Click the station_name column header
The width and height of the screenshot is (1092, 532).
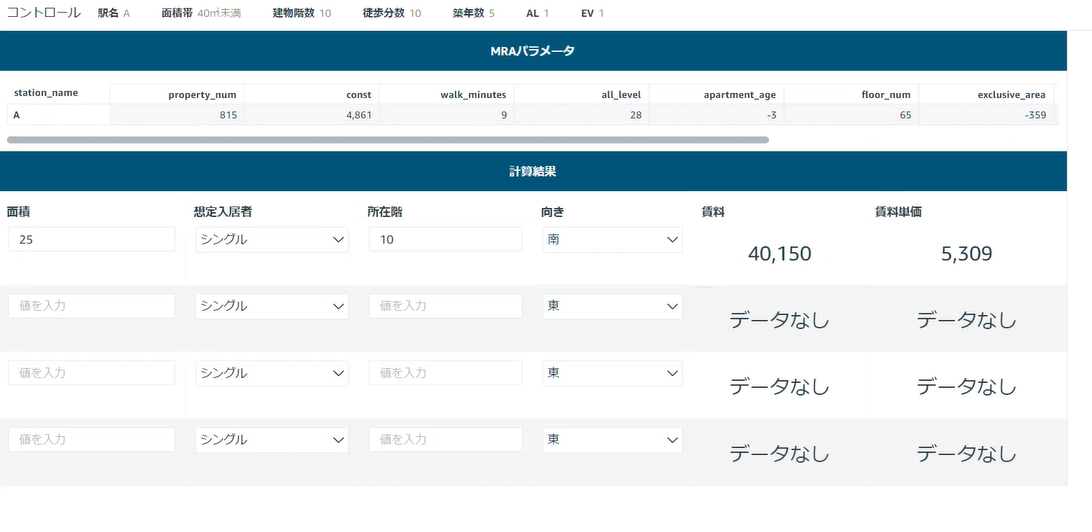(46, 93)
